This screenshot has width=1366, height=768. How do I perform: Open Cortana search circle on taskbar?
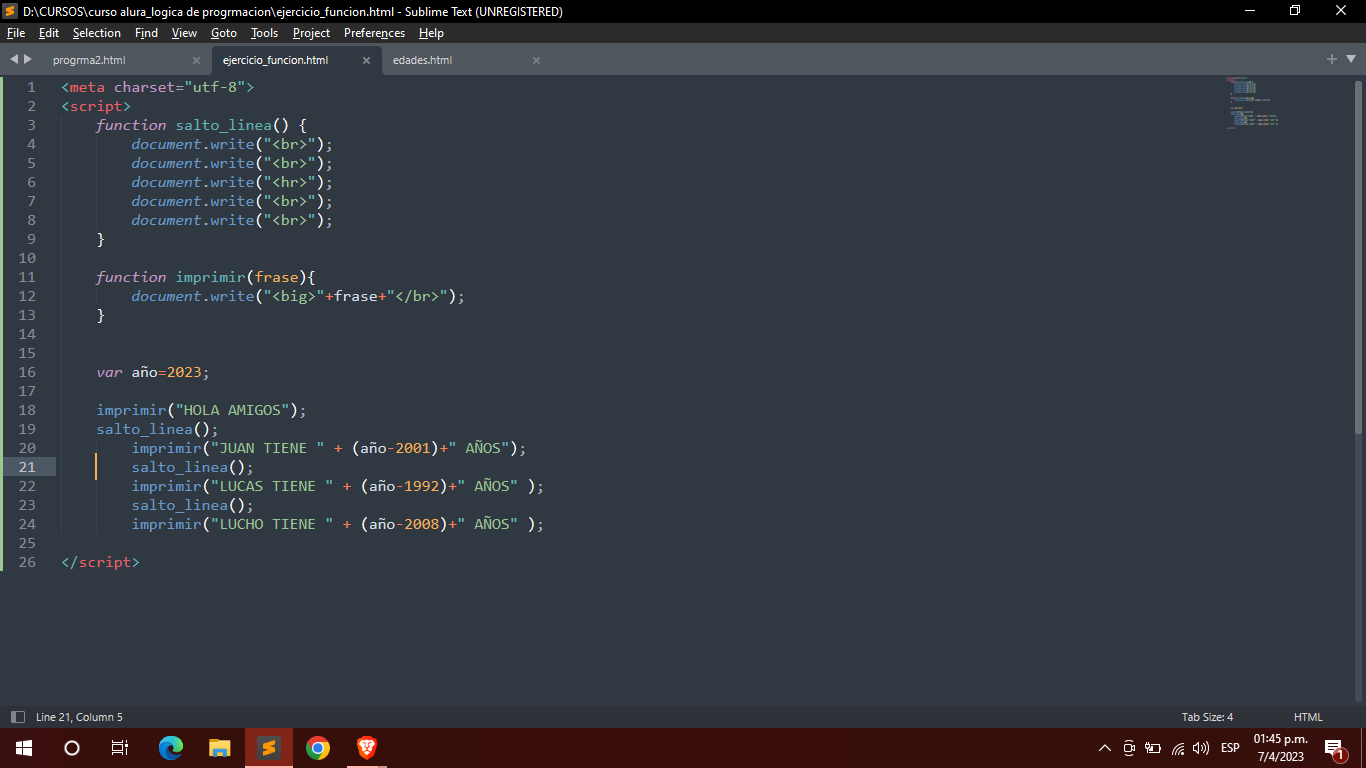pyautogui.click(x=71, y=747)
